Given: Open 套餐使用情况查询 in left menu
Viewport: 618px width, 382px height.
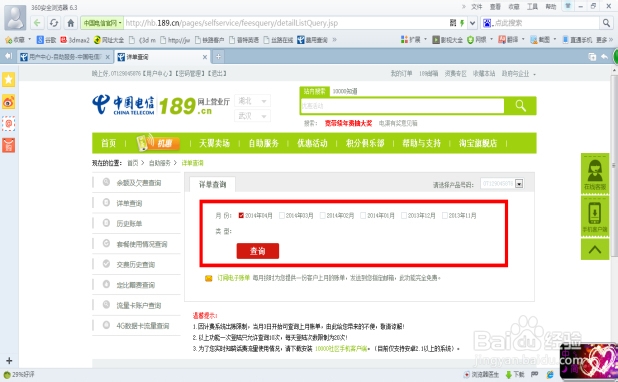Looking at the screenshot, I should coord(141,244).
